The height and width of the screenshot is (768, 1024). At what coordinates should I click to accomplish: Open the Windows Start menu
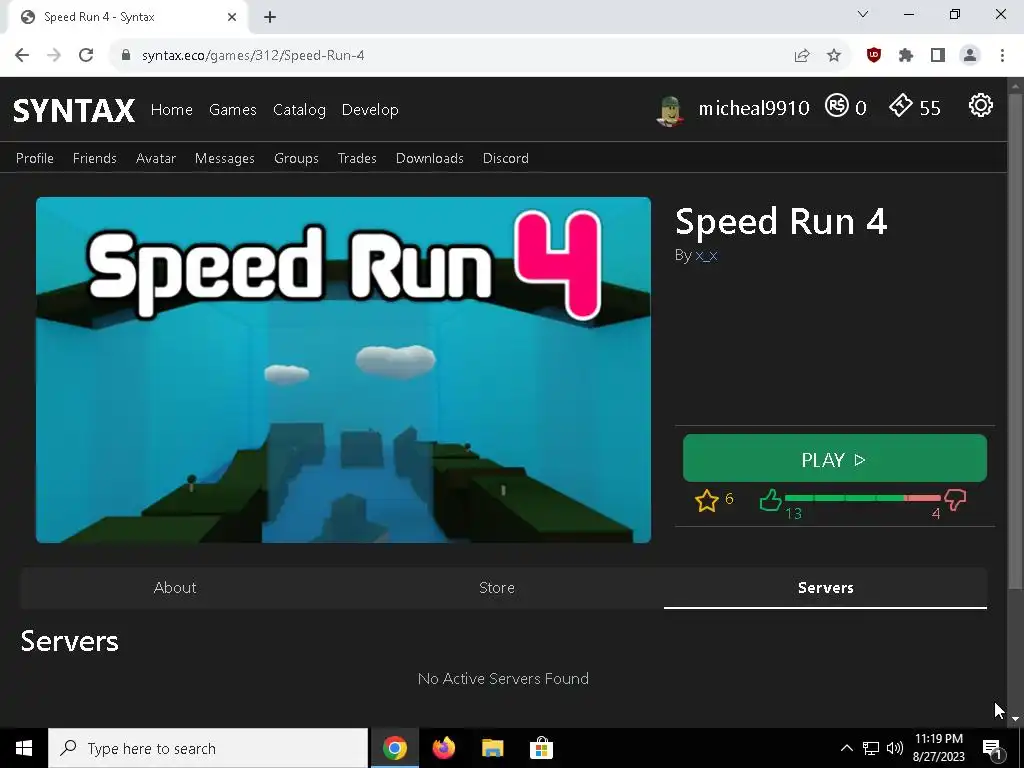(x=24, y=748)
